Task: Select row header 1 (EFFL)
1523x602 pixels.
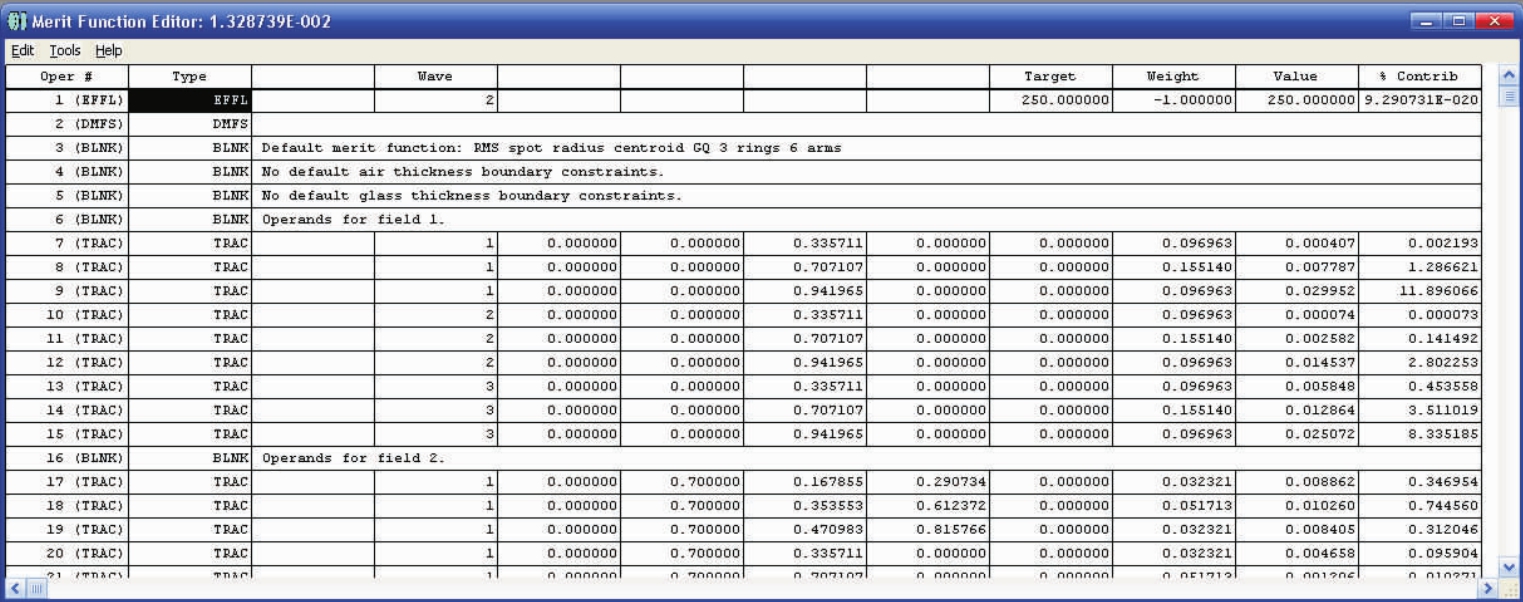Action: coord(67,99)
